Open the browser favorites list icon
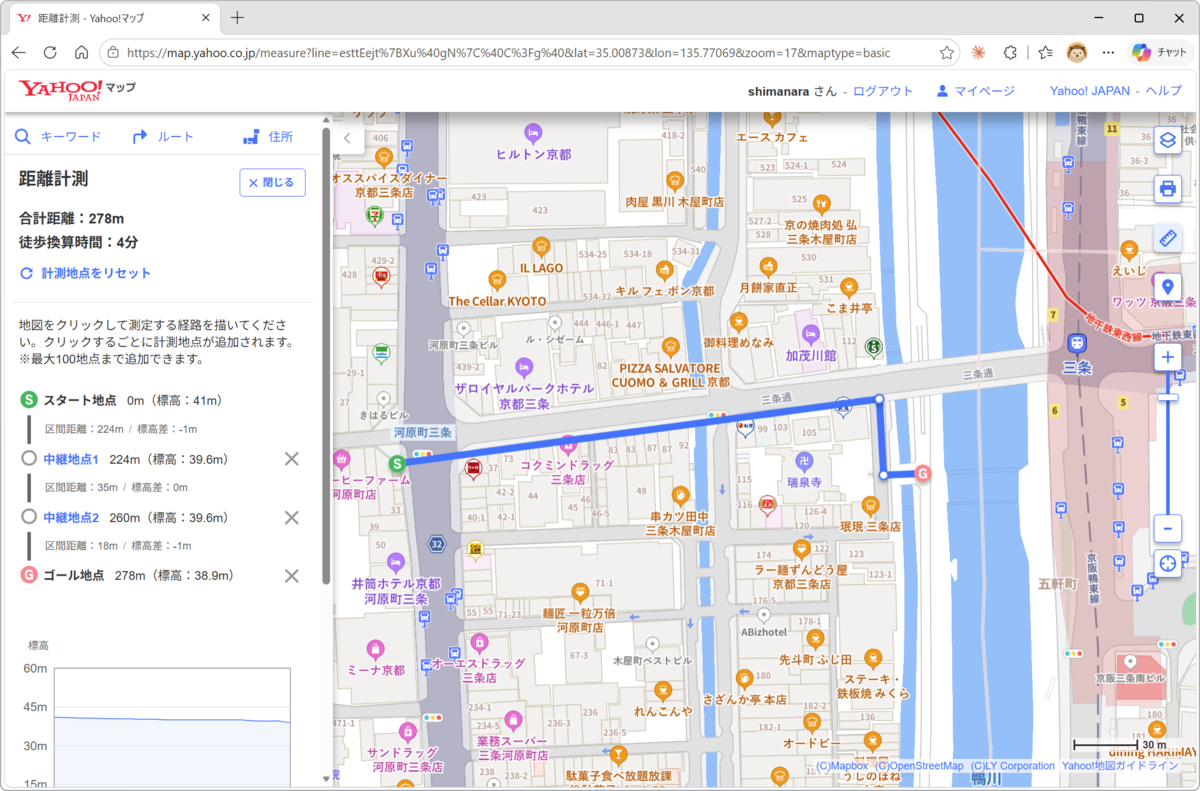The width and height of the screenshot is (1200, 791). pyautogui.click(x=1045, y=53)
